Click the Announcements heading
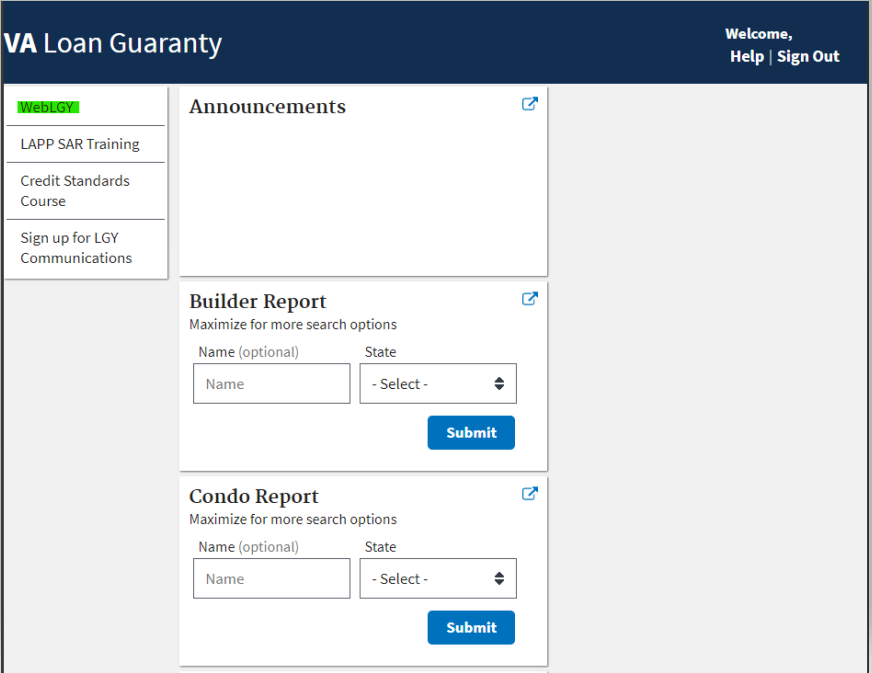 [267, 107]
